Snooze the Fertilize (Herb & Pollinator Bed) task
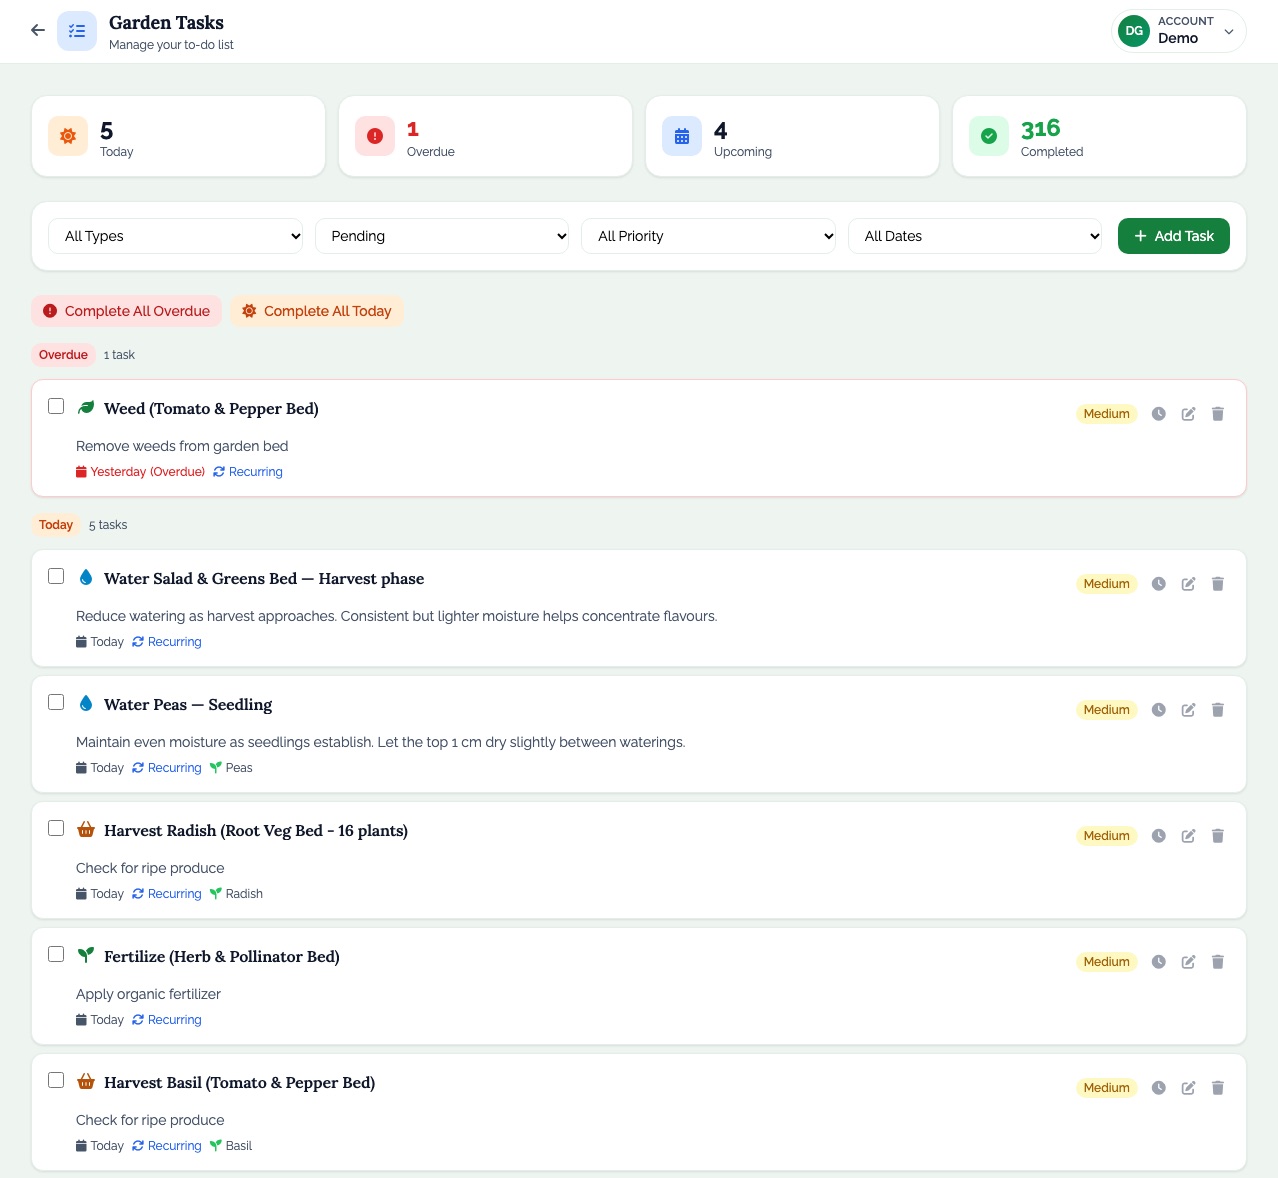Screen dimensions: 1278x1178 (x=1158, y=962)
